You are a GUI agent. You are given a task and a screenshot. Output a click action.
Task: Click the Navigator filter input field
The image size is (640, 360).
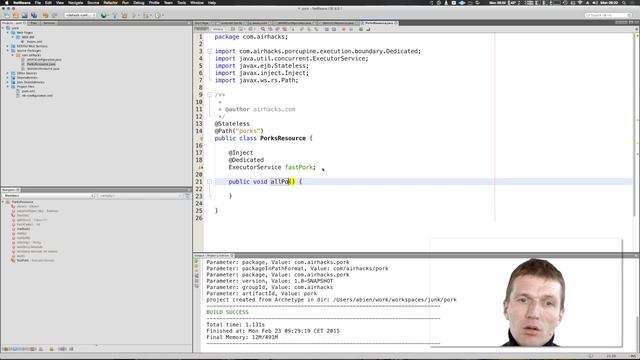(140, 196)
